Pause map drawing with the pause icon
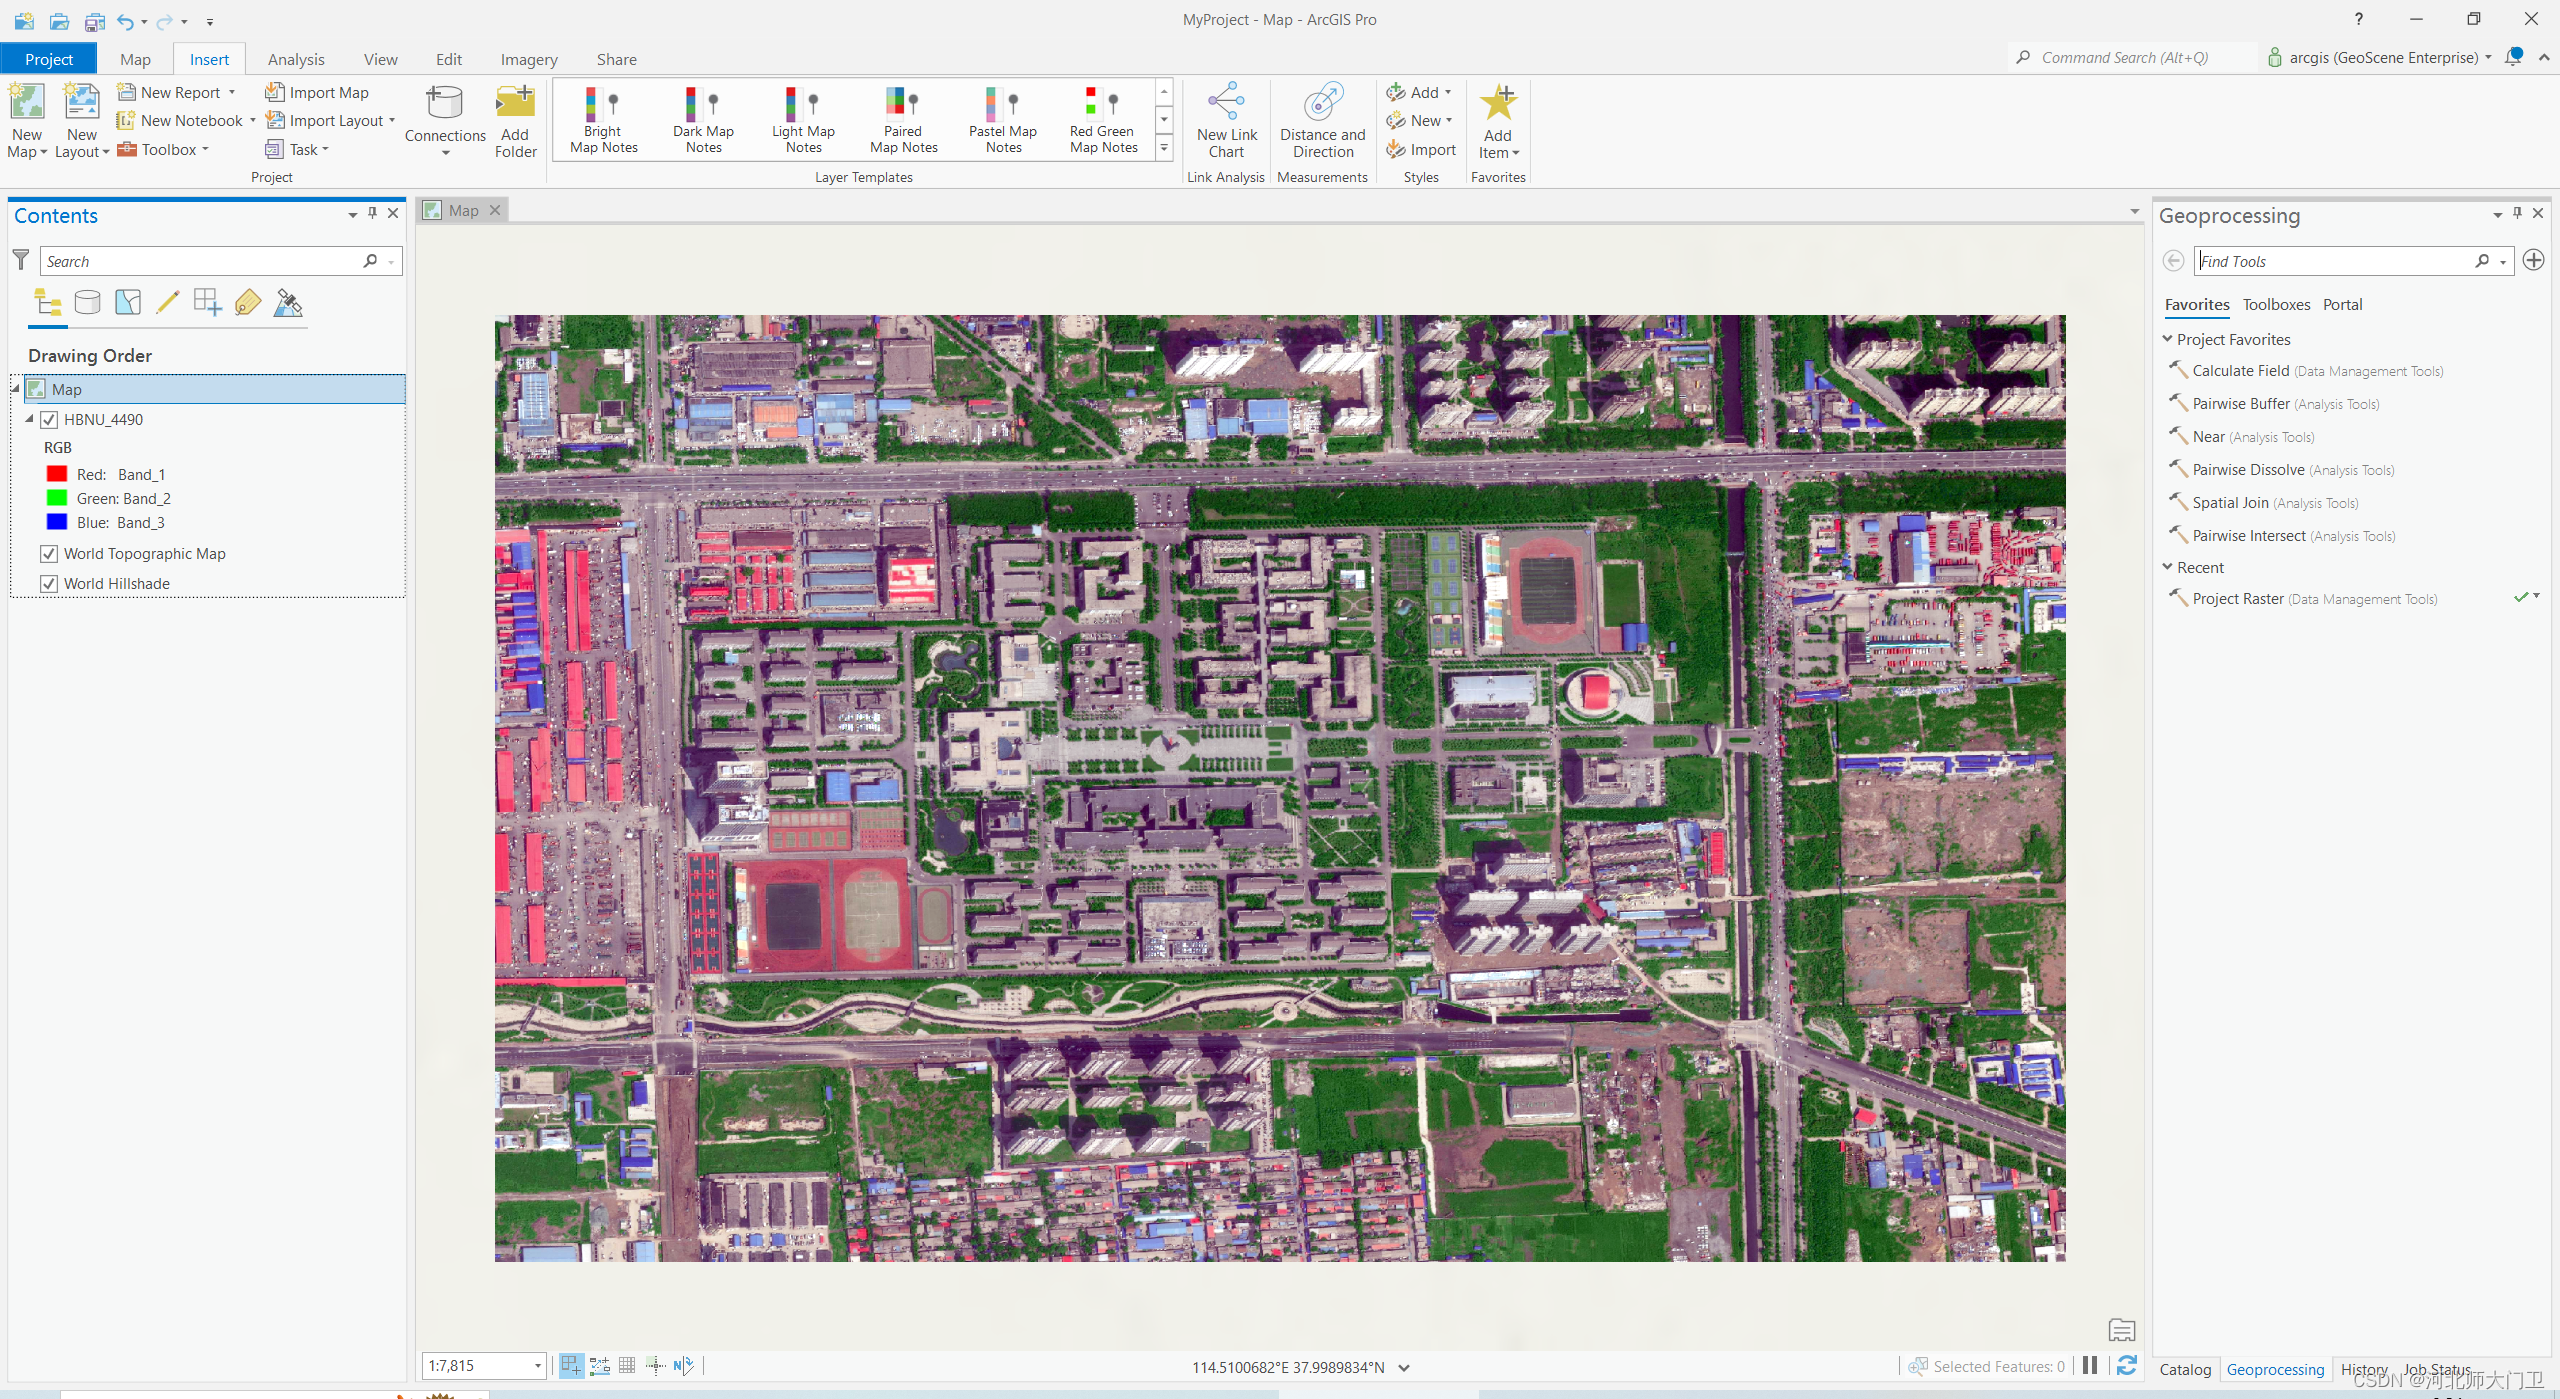Viewport: 2560px width, 1399px height. 2090,1366
